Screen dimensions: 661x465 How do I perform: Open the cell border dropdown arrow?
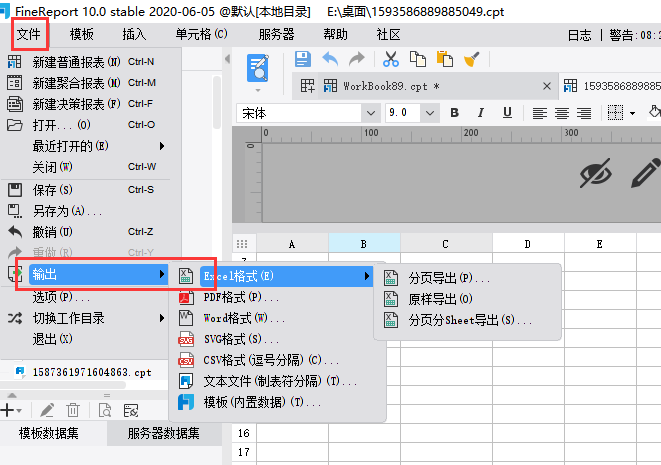pos(632,113)
